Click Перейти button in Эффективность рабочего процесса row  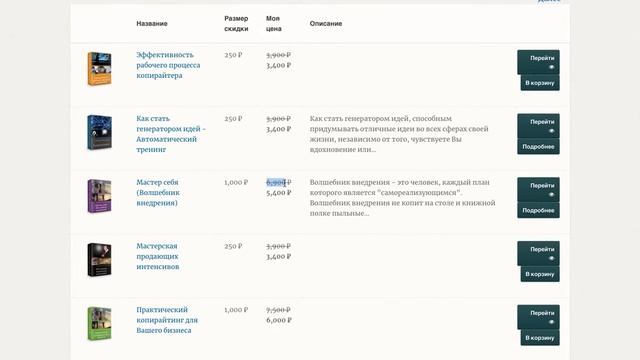point(538,62)
